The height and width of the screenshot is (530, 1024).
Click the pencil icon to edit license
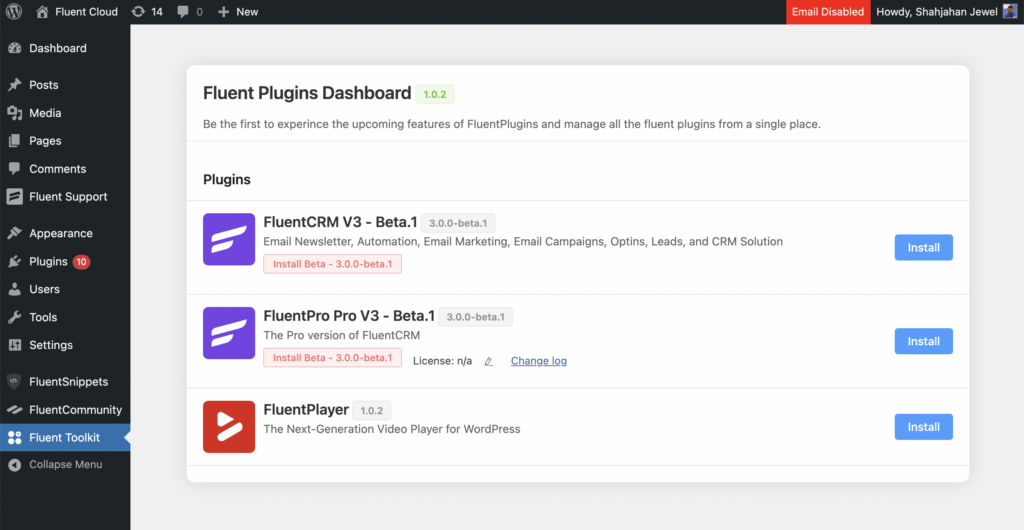(488, 361)
